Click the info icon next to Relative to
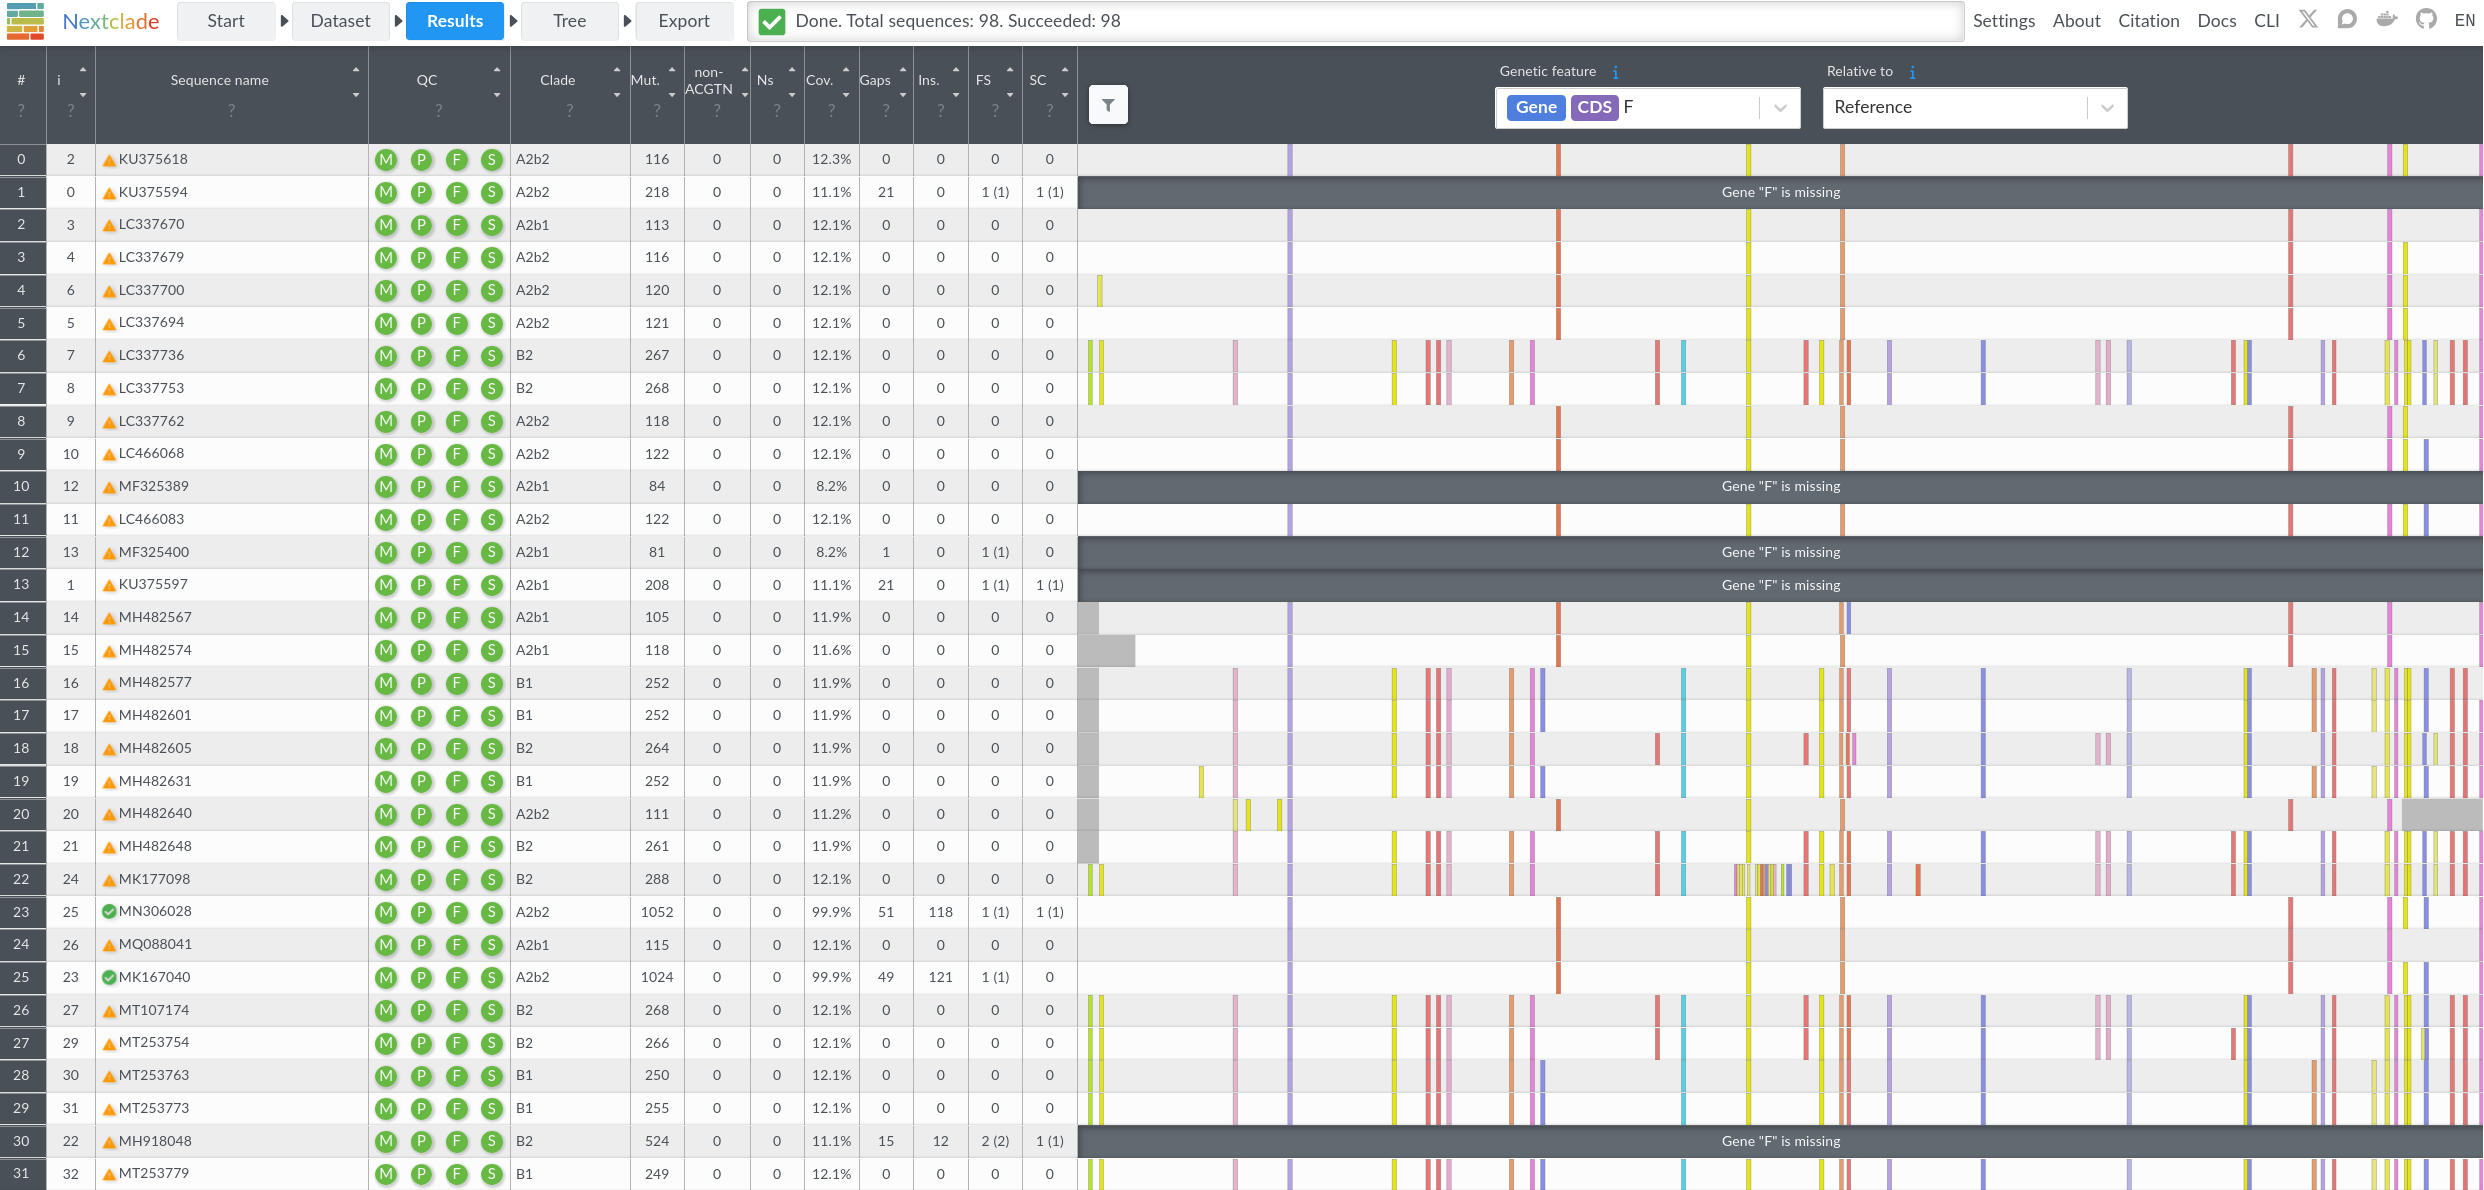This screenshot has width=2484, height=1190. pos(1912,72)
